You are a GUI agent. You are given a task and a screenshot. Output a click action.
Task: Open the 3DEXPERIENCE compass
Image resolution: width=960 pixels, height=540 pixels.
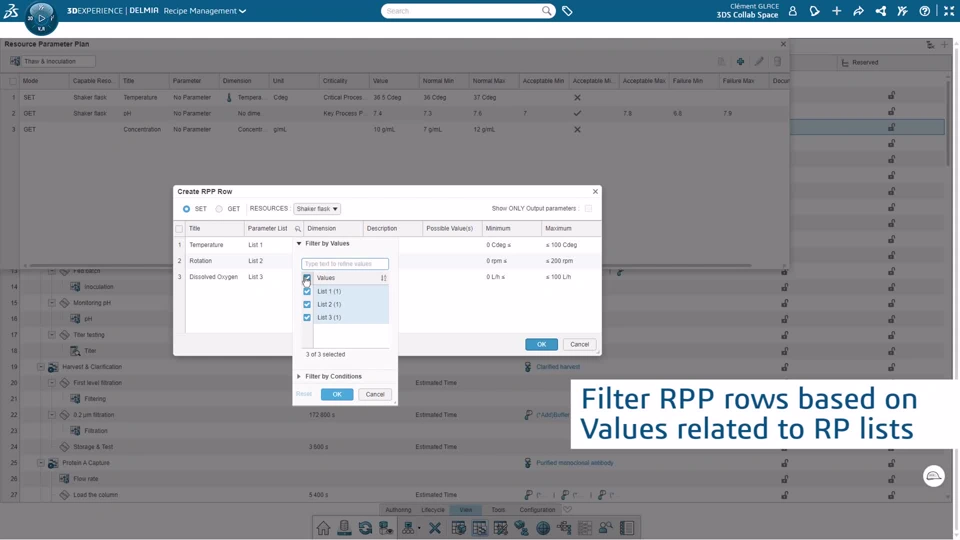[x=41, y=18]
